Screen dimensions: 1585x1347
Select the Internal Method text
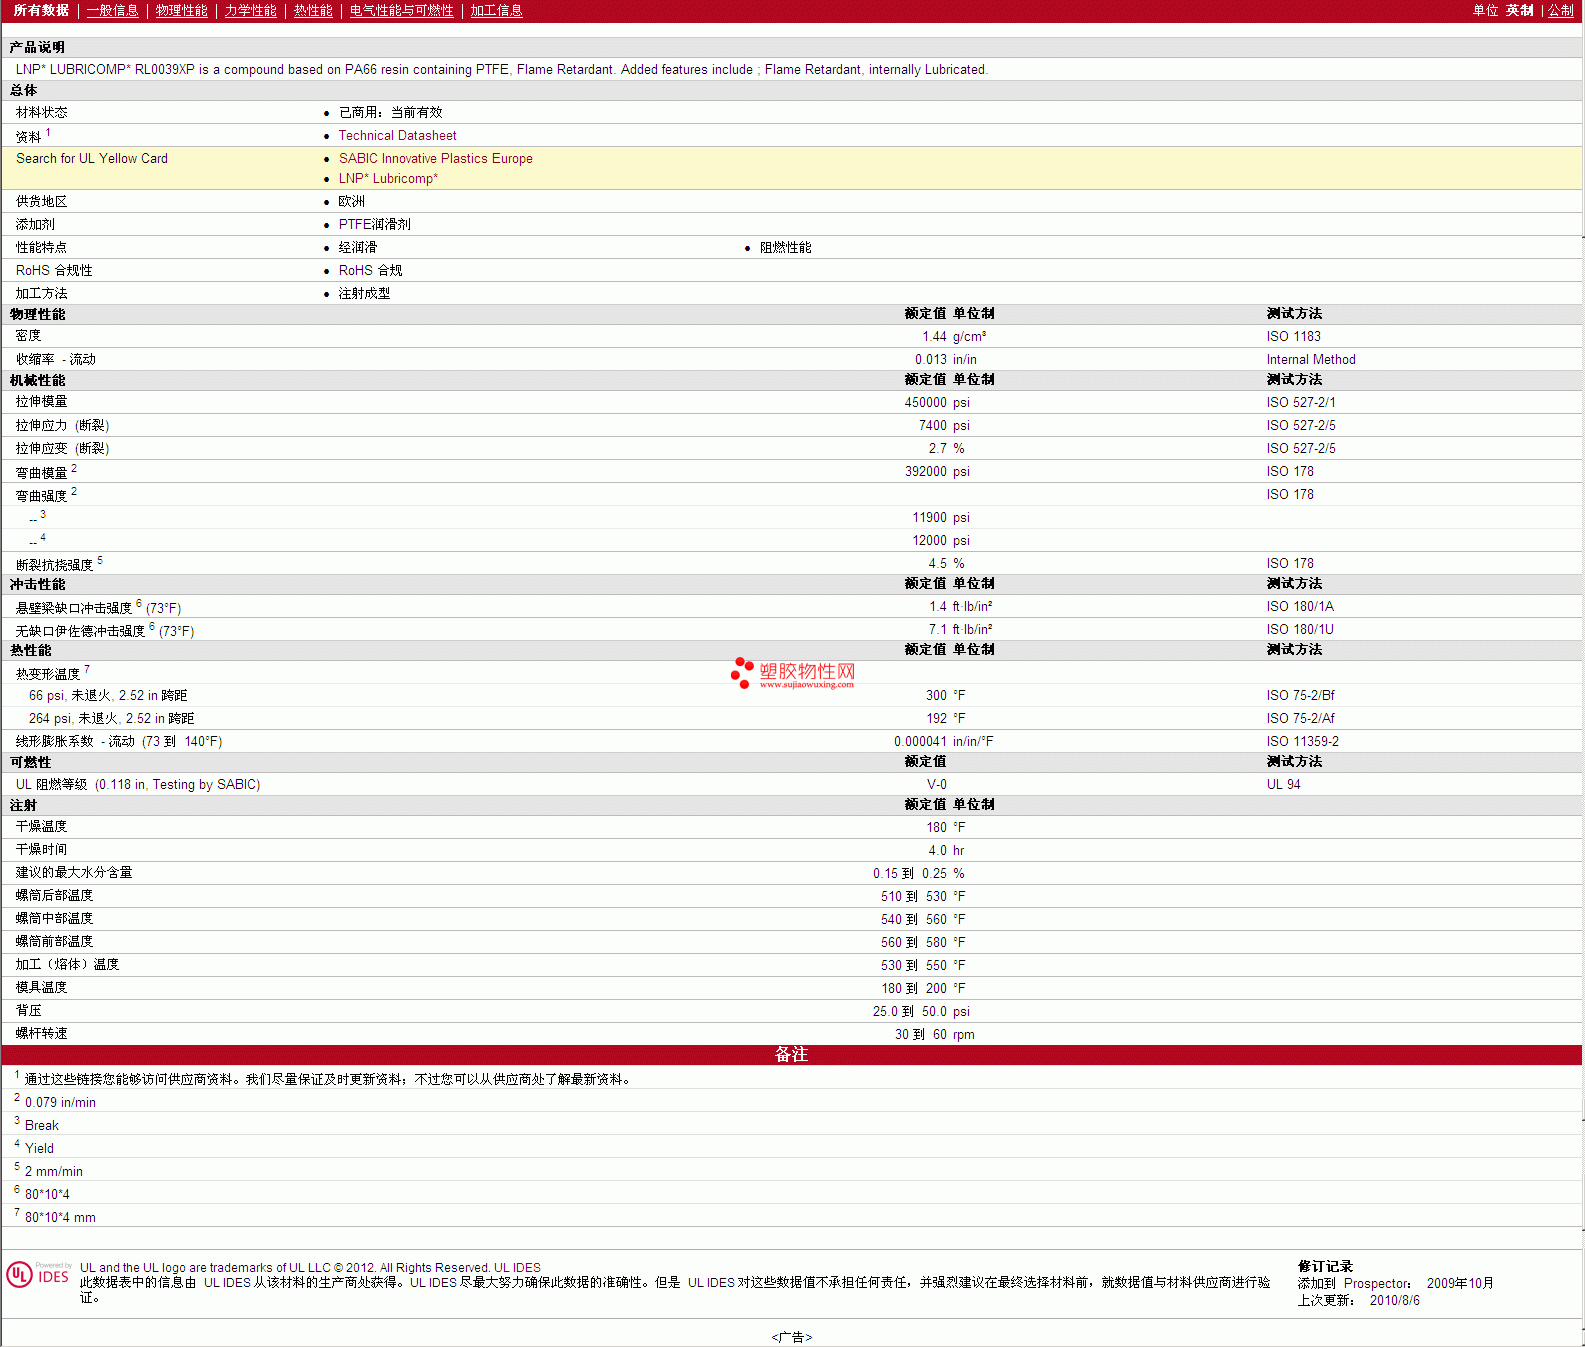(x=1311, y=359)
